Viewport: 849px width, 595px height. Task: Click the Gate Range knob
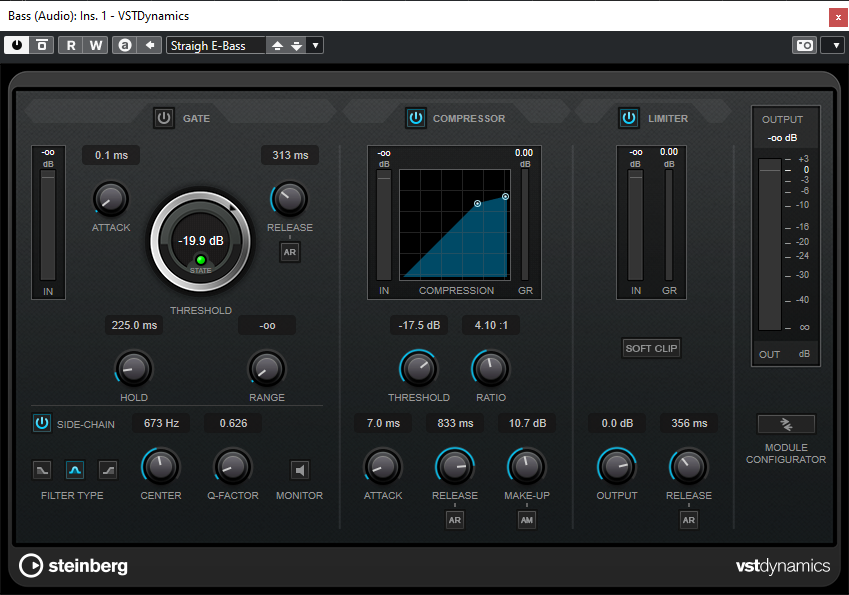point(266,369)
